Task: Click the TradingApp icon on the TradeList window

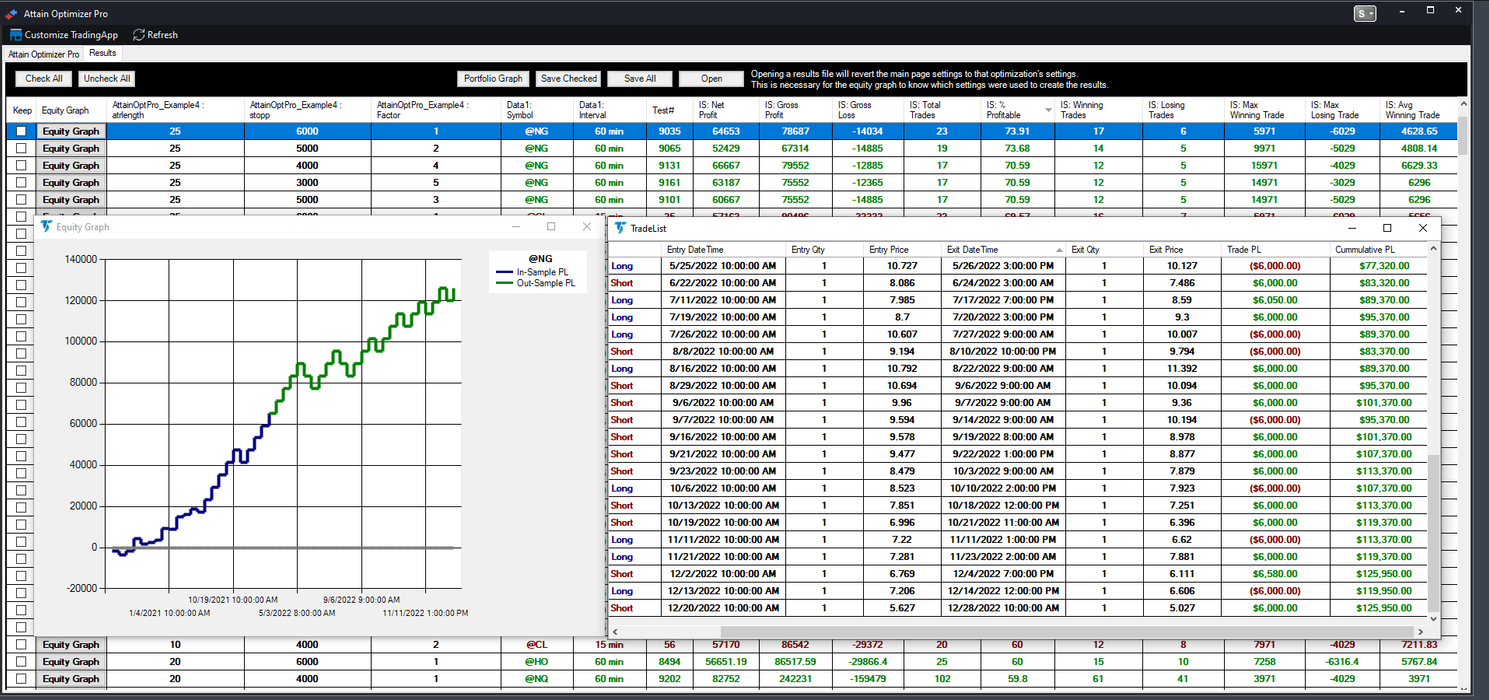Action: [x=620, y=228]
